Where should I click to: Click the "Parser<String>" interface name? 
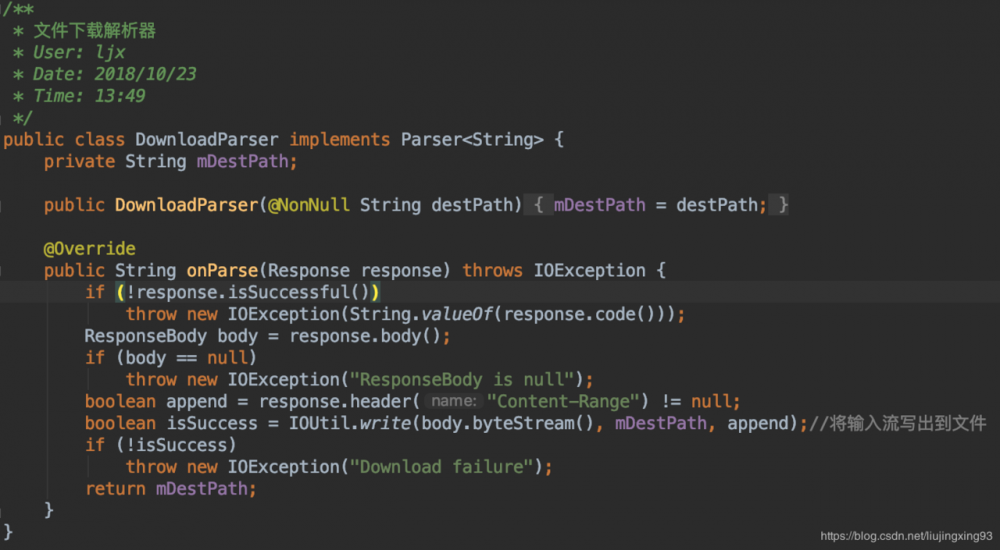pos(473,140)
